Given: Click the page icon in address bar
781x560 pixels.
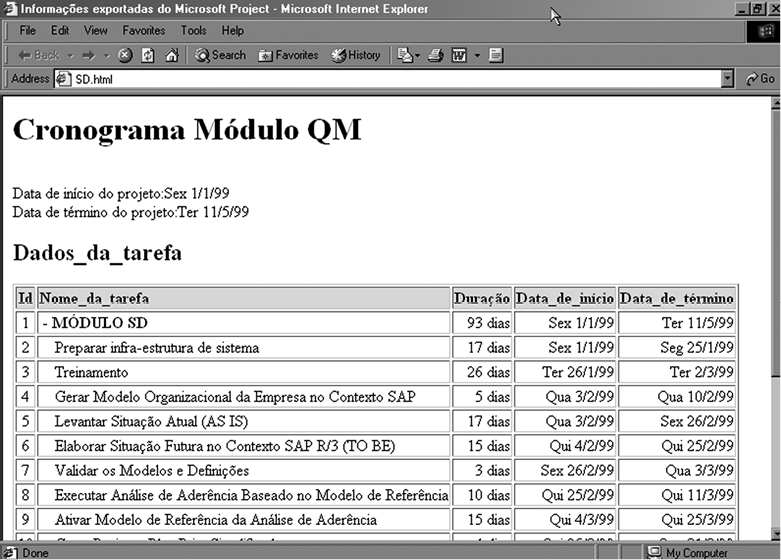Looking at the screenshot, I should pyautogui.click(x=63, y=79).
